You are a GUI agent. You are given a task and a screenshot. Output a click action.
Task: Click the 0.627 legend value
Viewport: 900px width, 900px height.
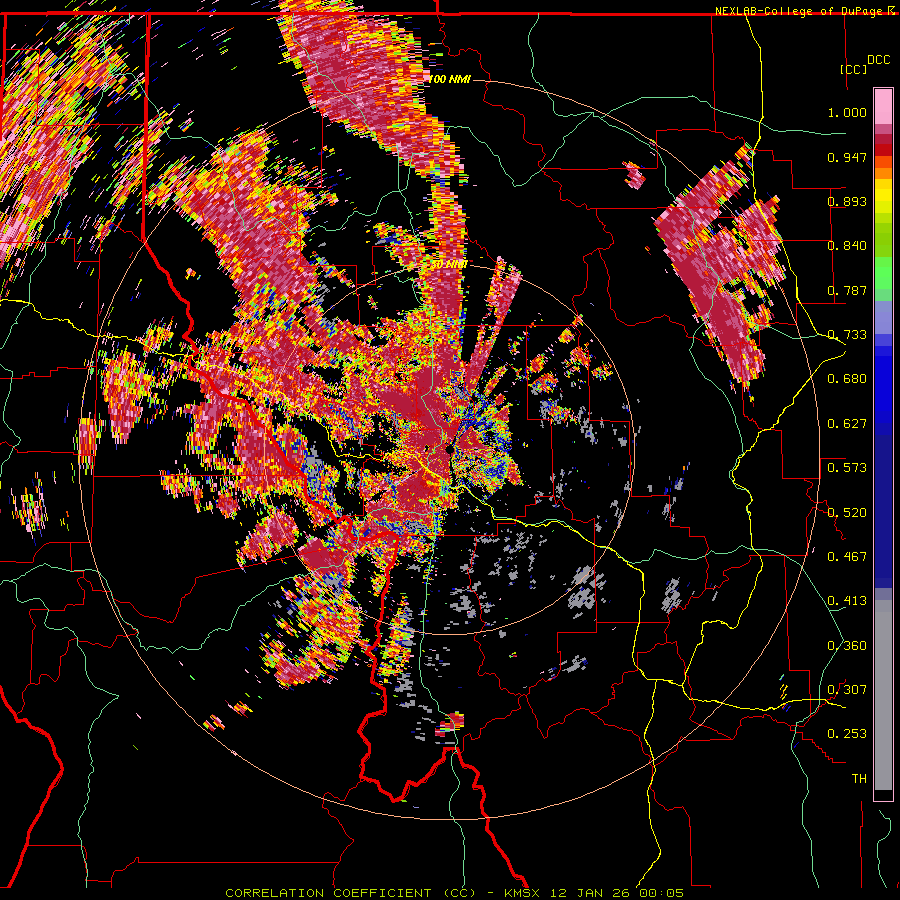click(847, 424)
